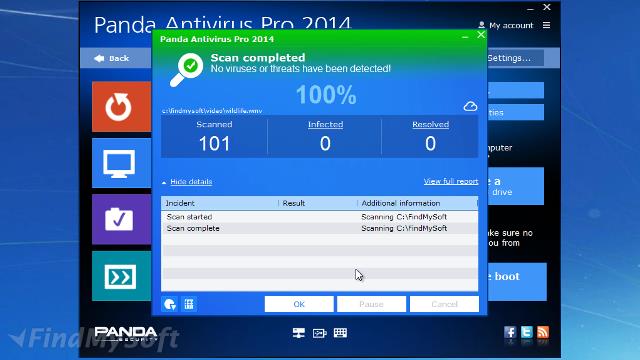Click the orange update tile

(x=122, y=107)
